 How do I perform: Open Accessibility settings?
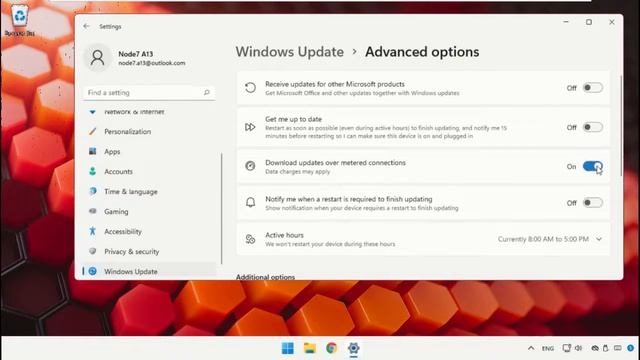[149, 231]
